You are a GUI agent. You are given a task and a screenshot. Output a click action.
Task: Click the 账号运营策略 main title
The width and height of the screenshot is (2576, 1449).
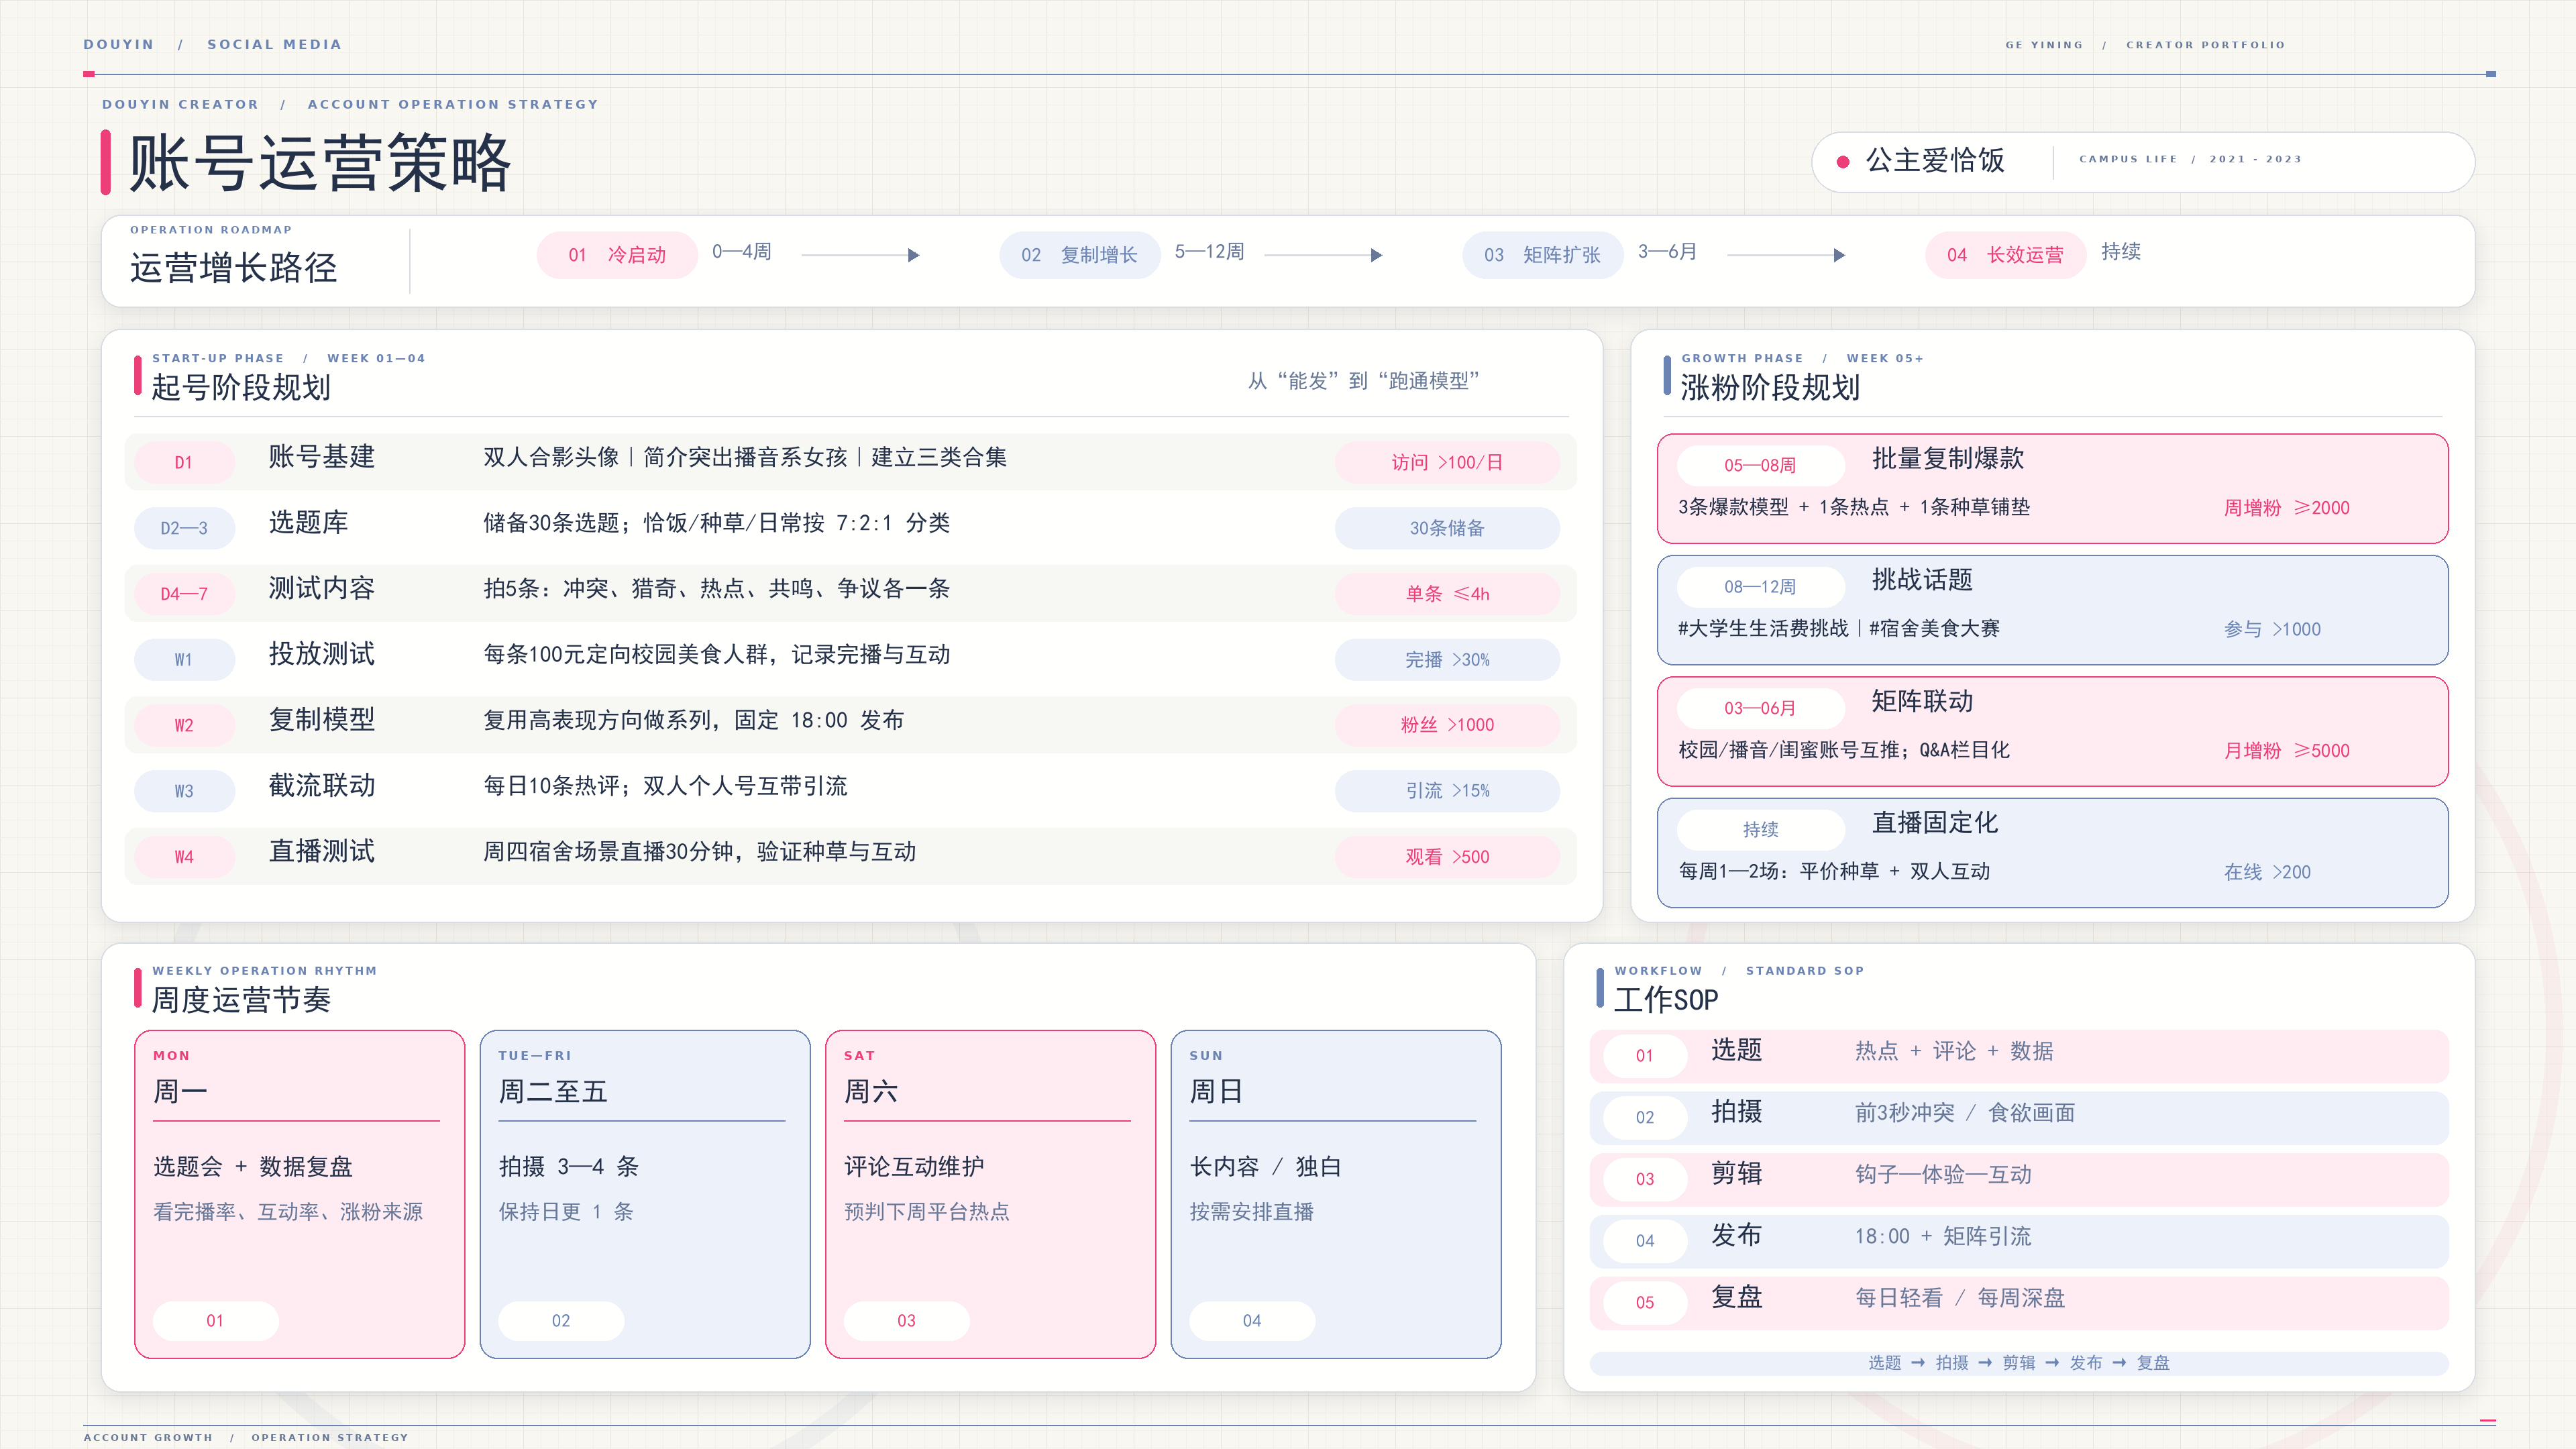pyautogui.click(x=320, y=163)
